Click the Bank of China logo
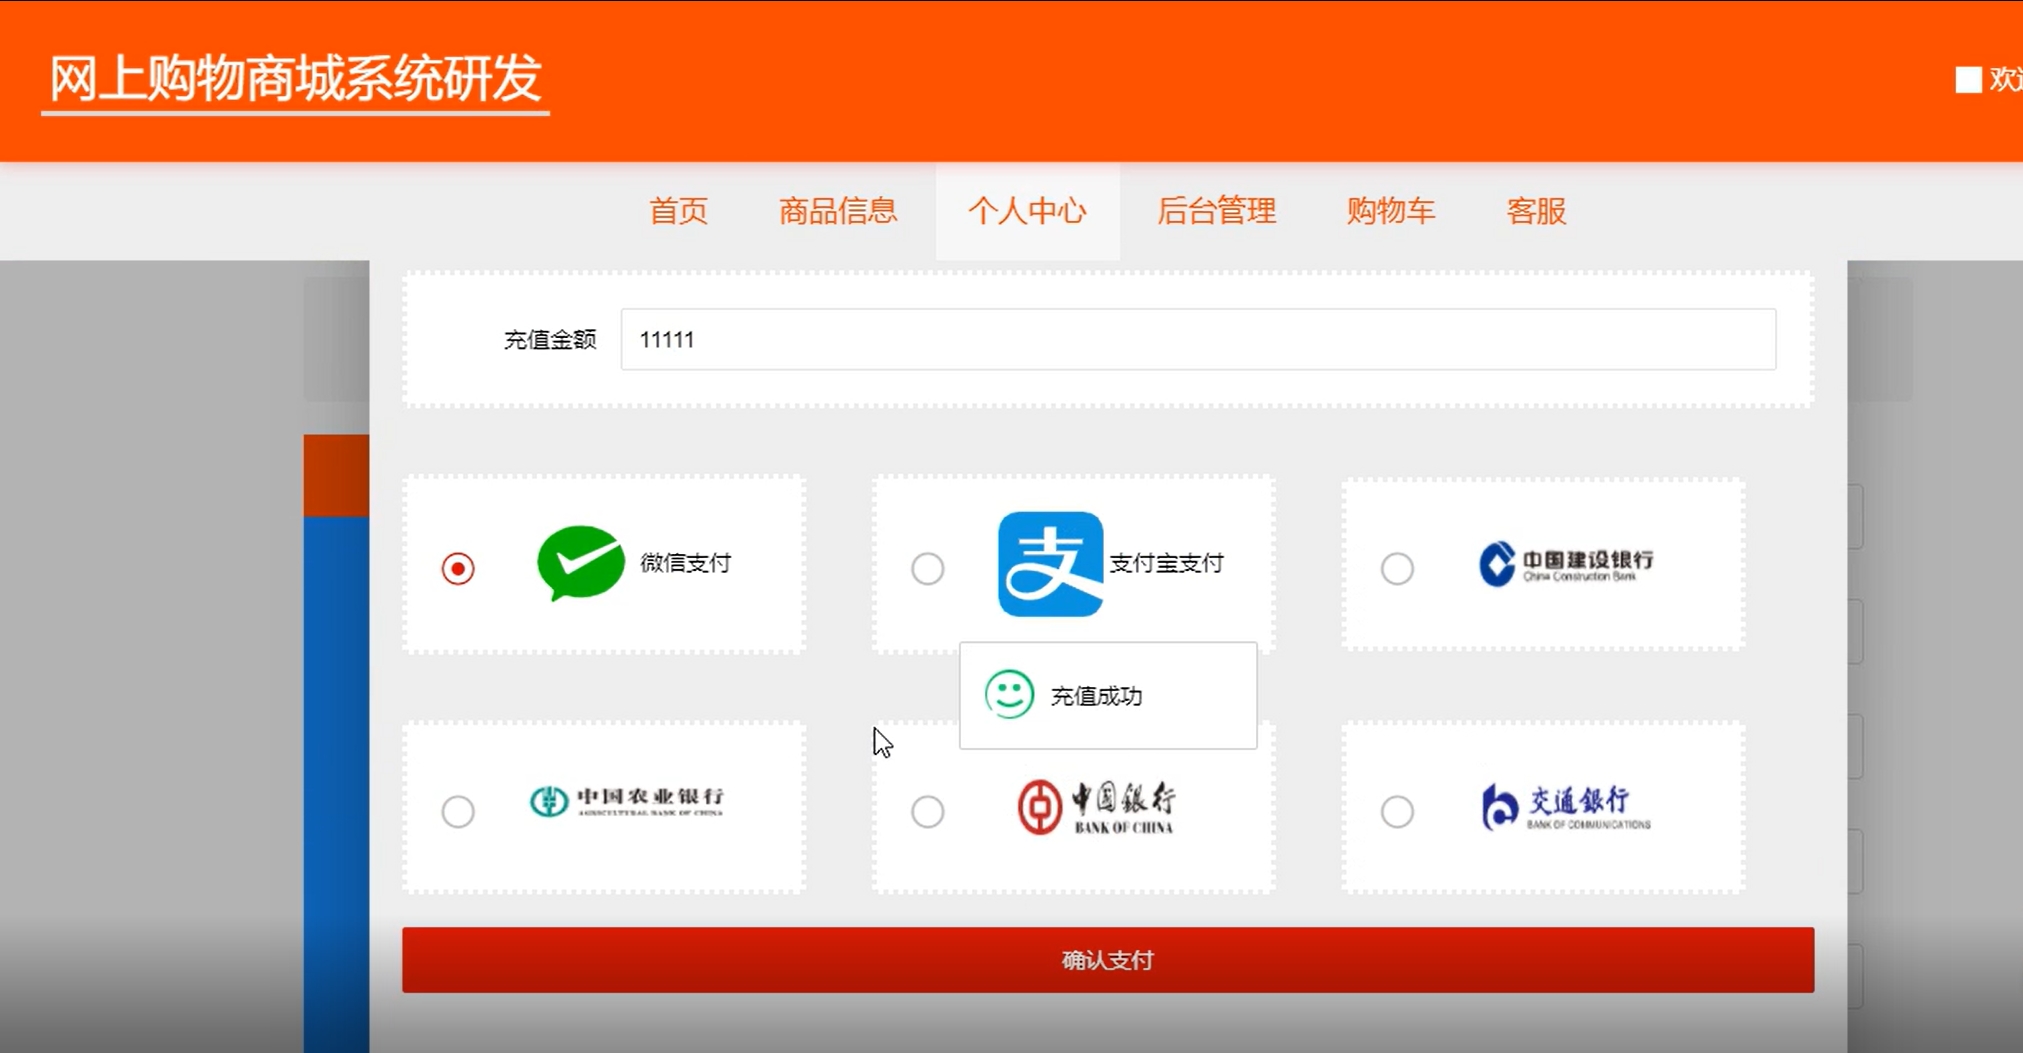The image size is (2023, 1053). (x=1097, y=807)
